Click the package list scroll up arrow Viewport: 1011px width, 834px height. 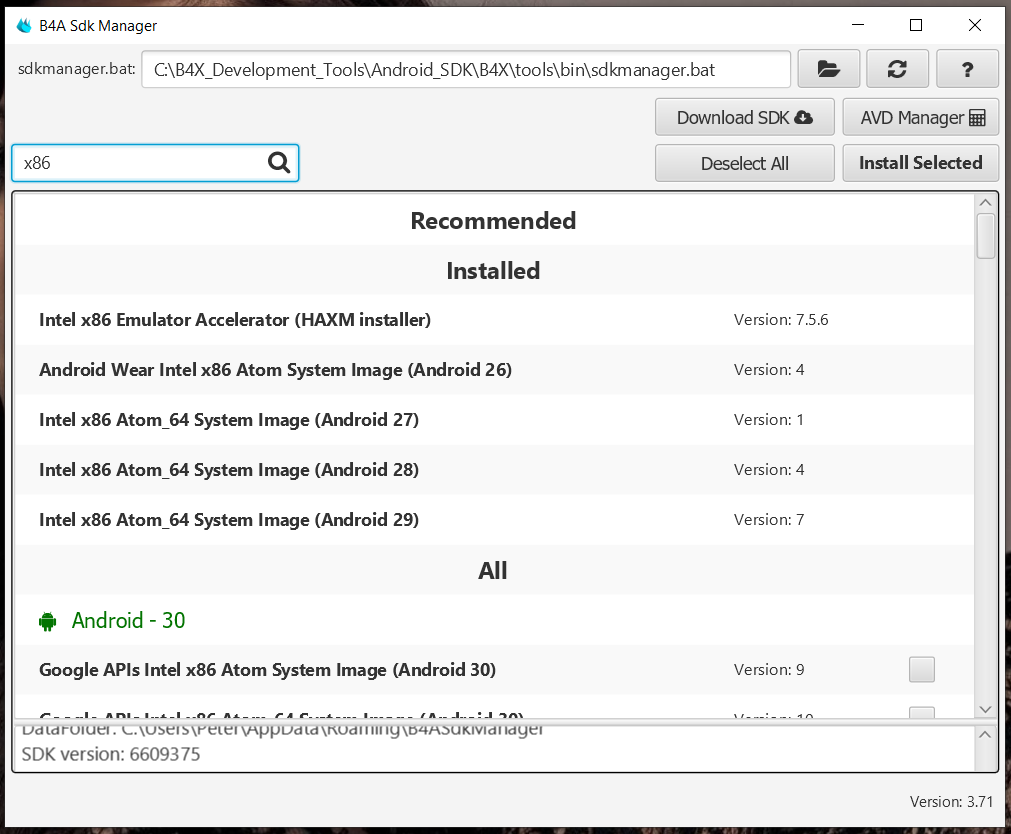click(985, 203)
